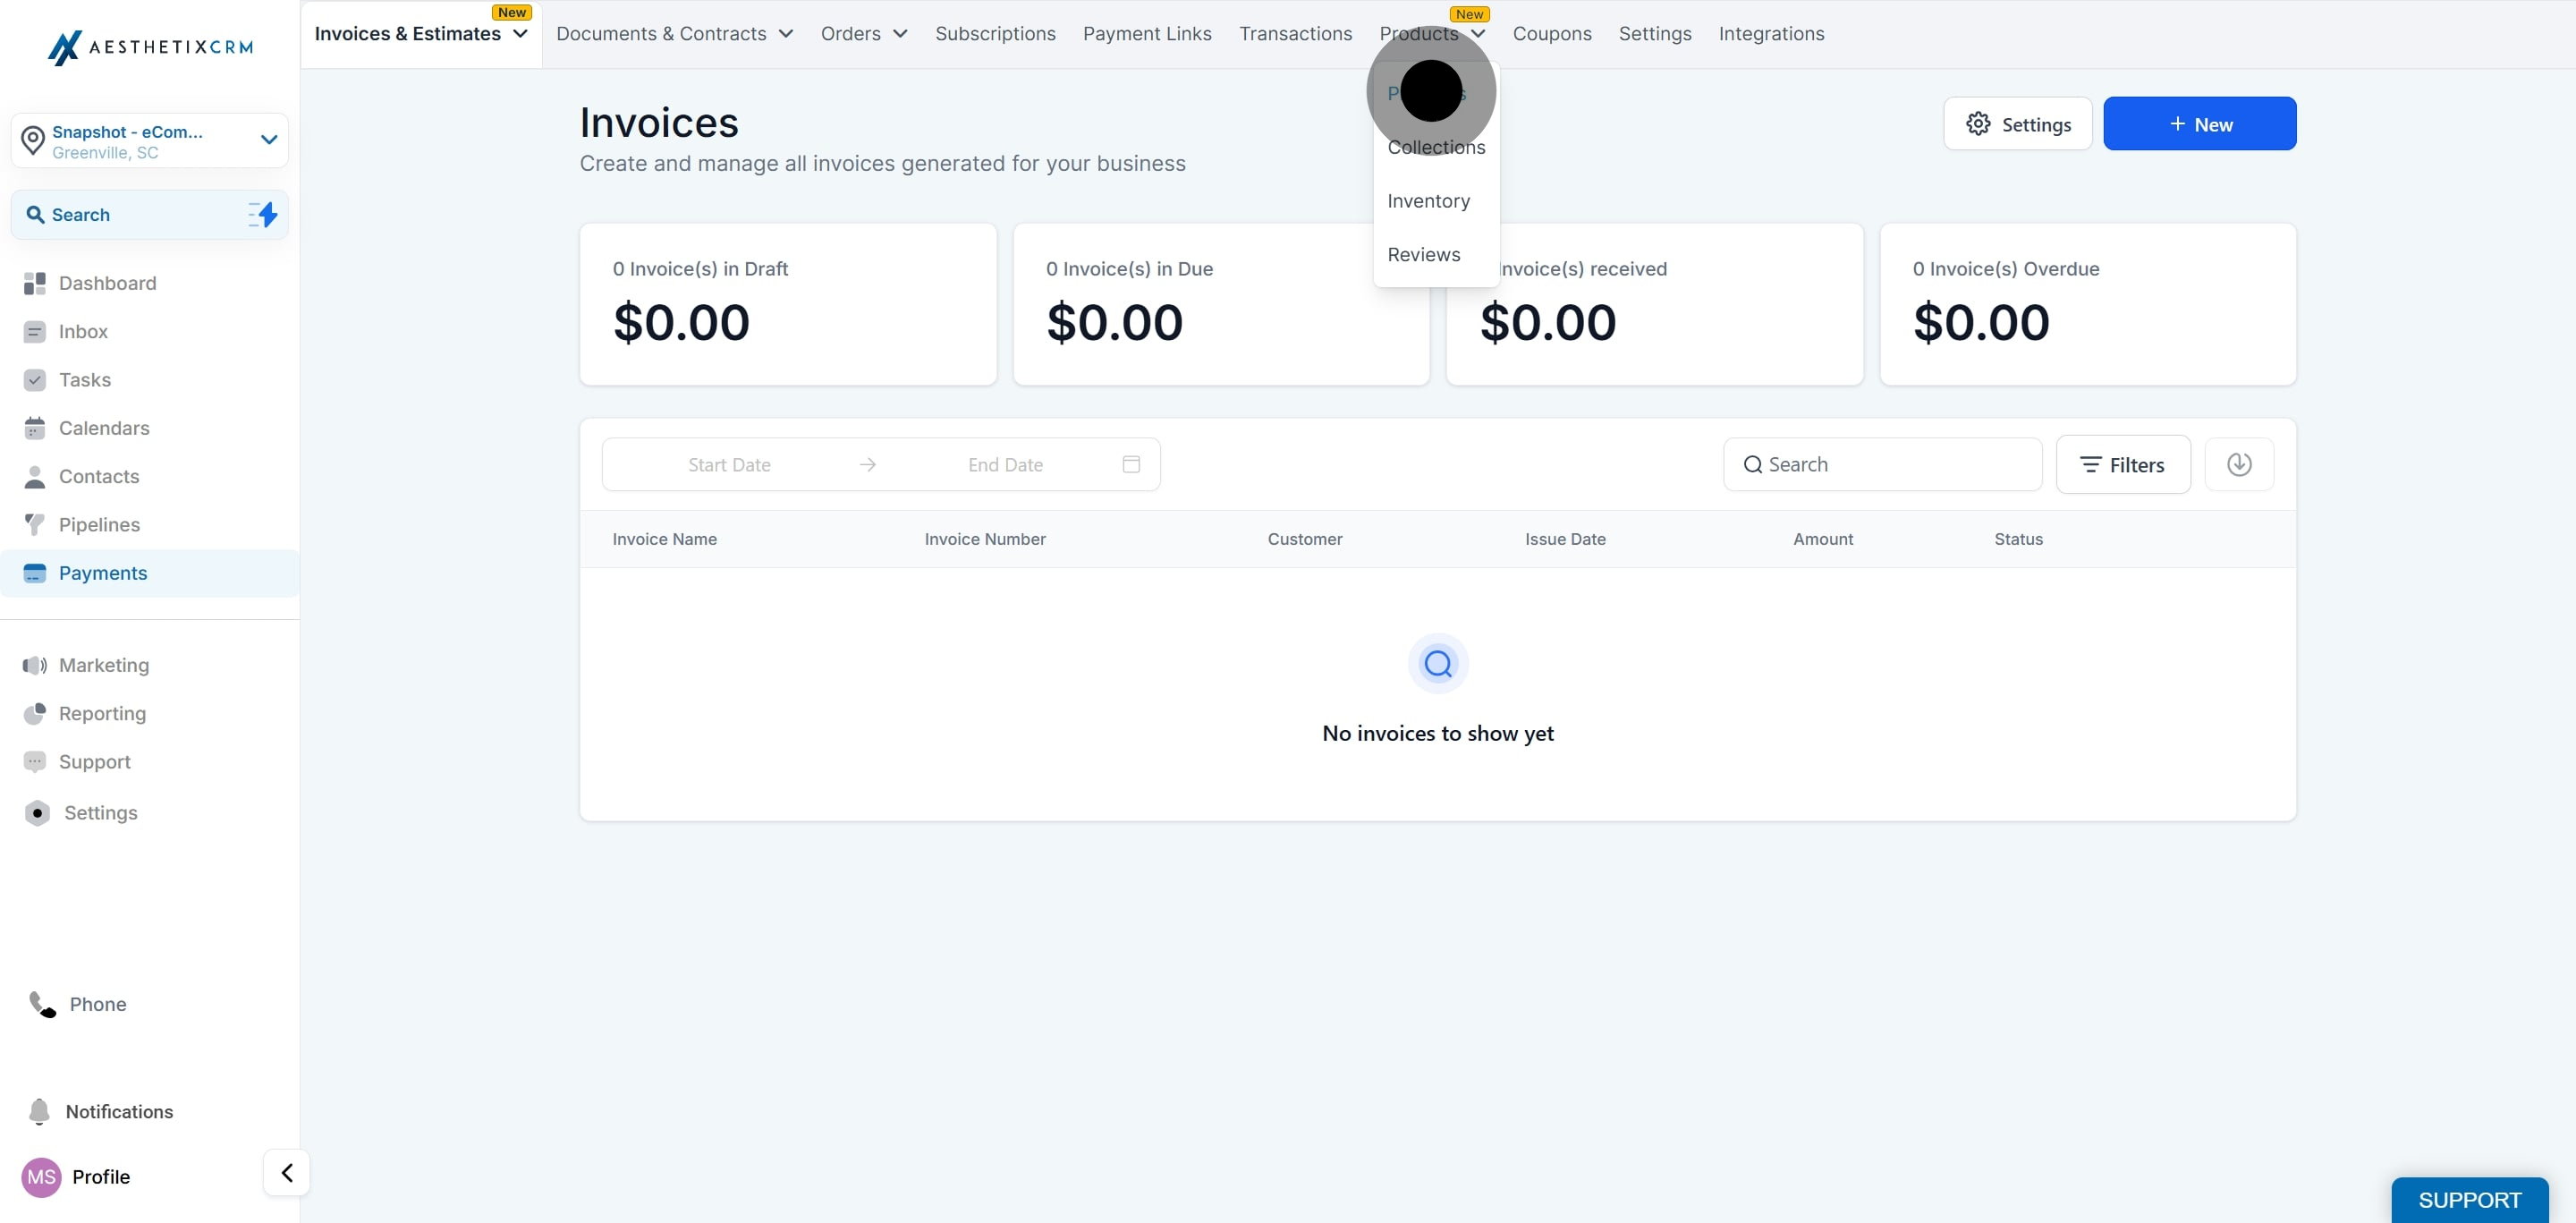The height and width of the screenshot is (1223, 2576).
Task: Click the Pipelines funnel icon
Action: [35, 524]
